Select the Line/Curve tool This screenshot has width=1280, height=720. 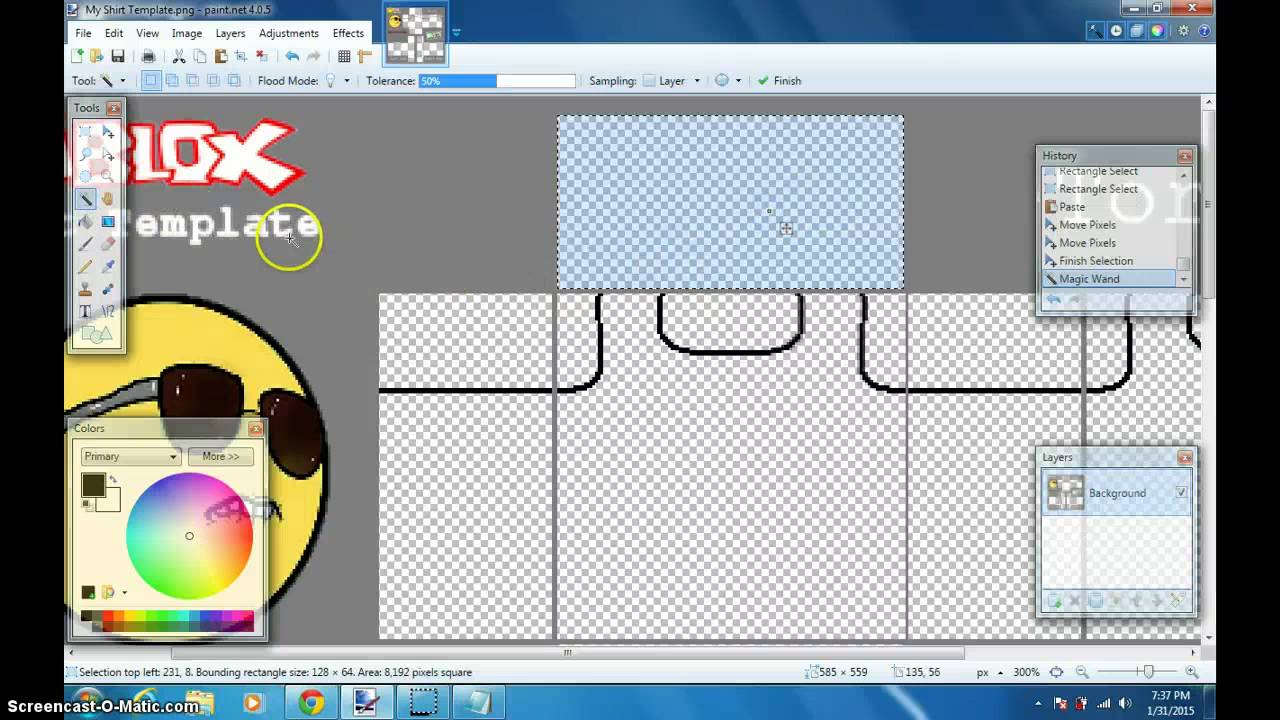[x=108, y=311]
